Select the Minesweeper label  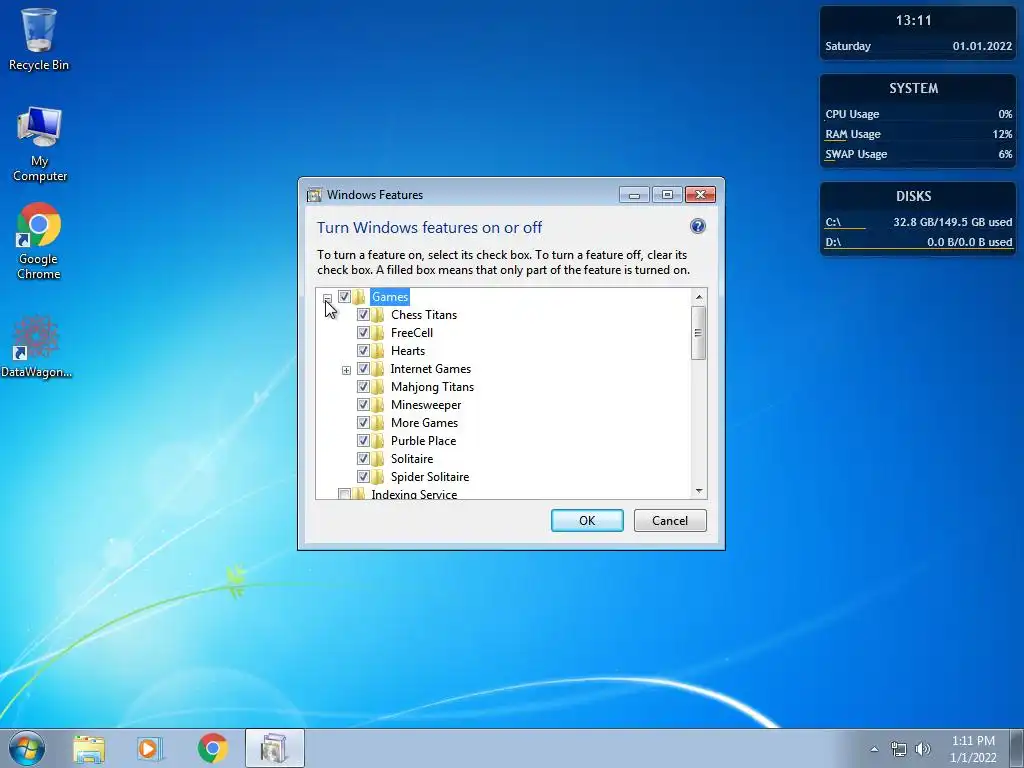pyautogui.click(x=426, y=405)
